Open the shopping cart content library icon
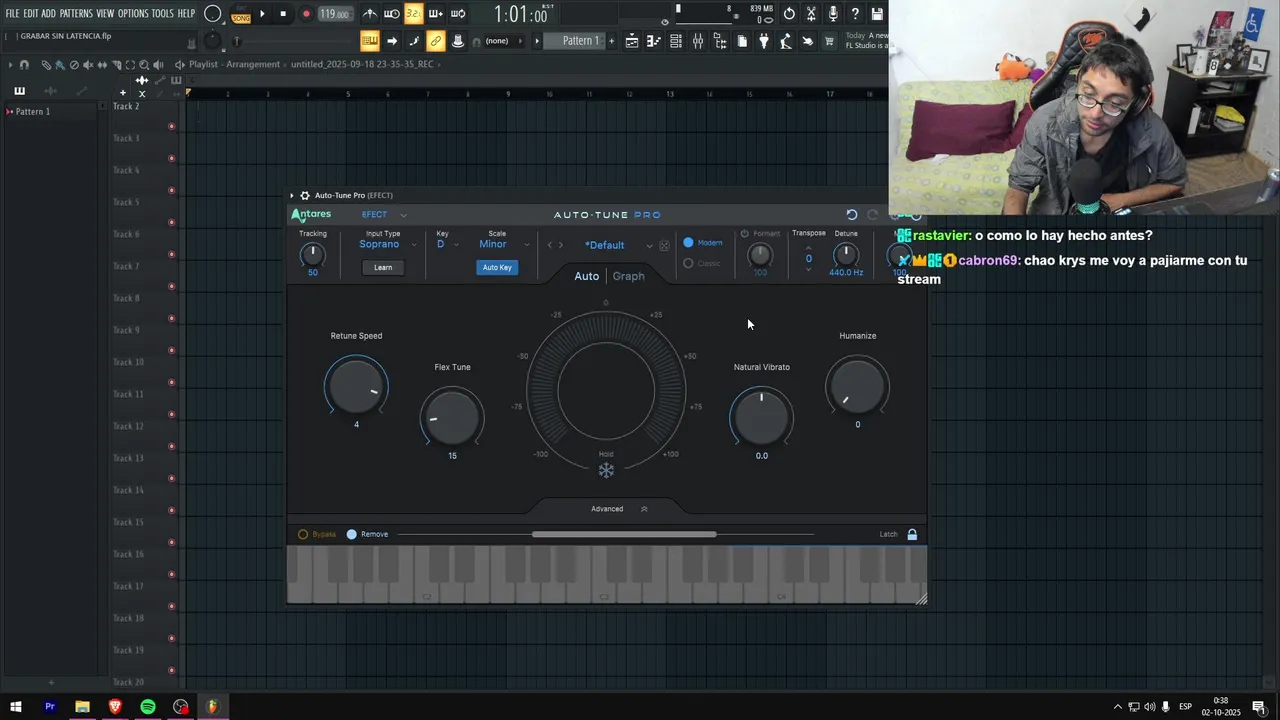 (x=829, y=41)
